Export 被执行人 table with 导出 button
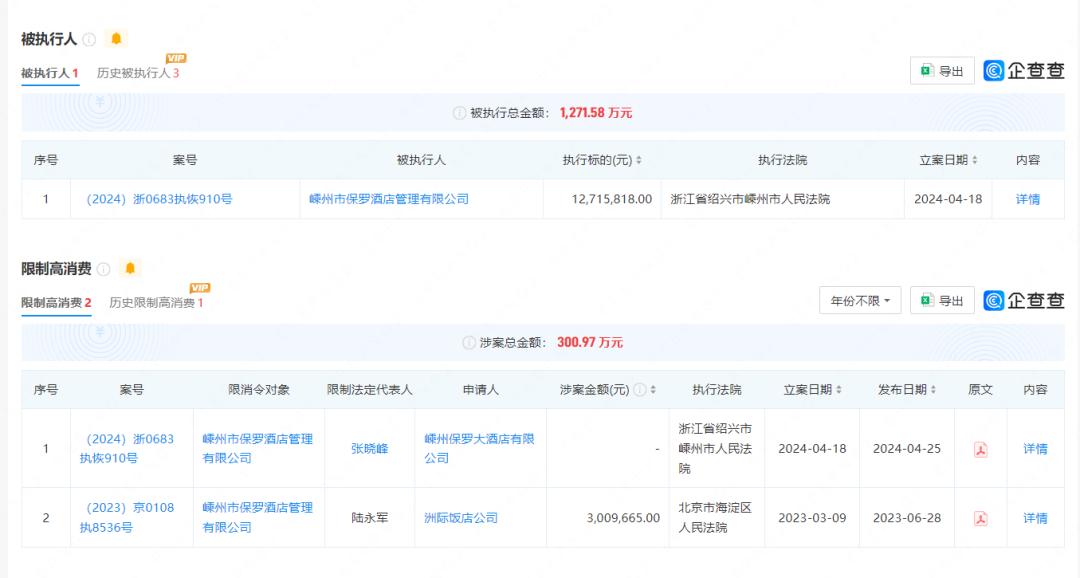1080x578 pixels. [x=942, y=71]
